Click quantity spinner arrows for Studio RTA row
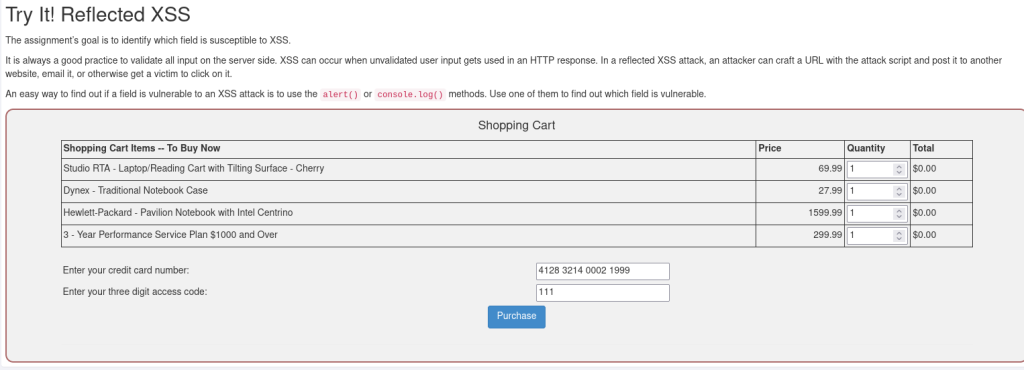The height and width of the screenshot is (370, 1024). point(899,169)
